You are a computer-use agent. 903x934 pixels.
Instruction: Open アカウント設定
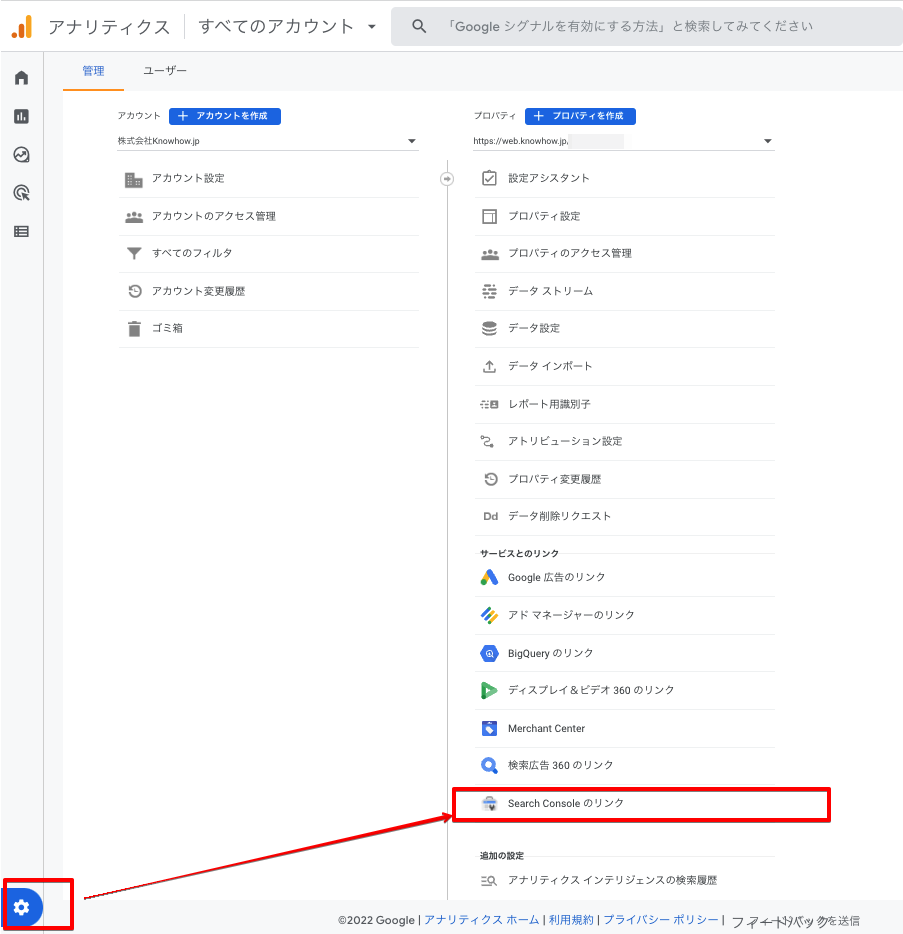tap(269, 179)
